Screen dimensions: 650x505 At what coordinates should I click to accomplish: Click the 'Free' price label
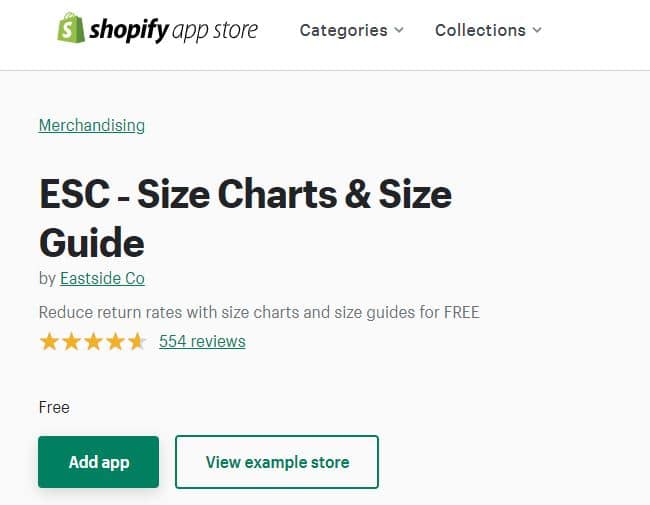[54, 407]
